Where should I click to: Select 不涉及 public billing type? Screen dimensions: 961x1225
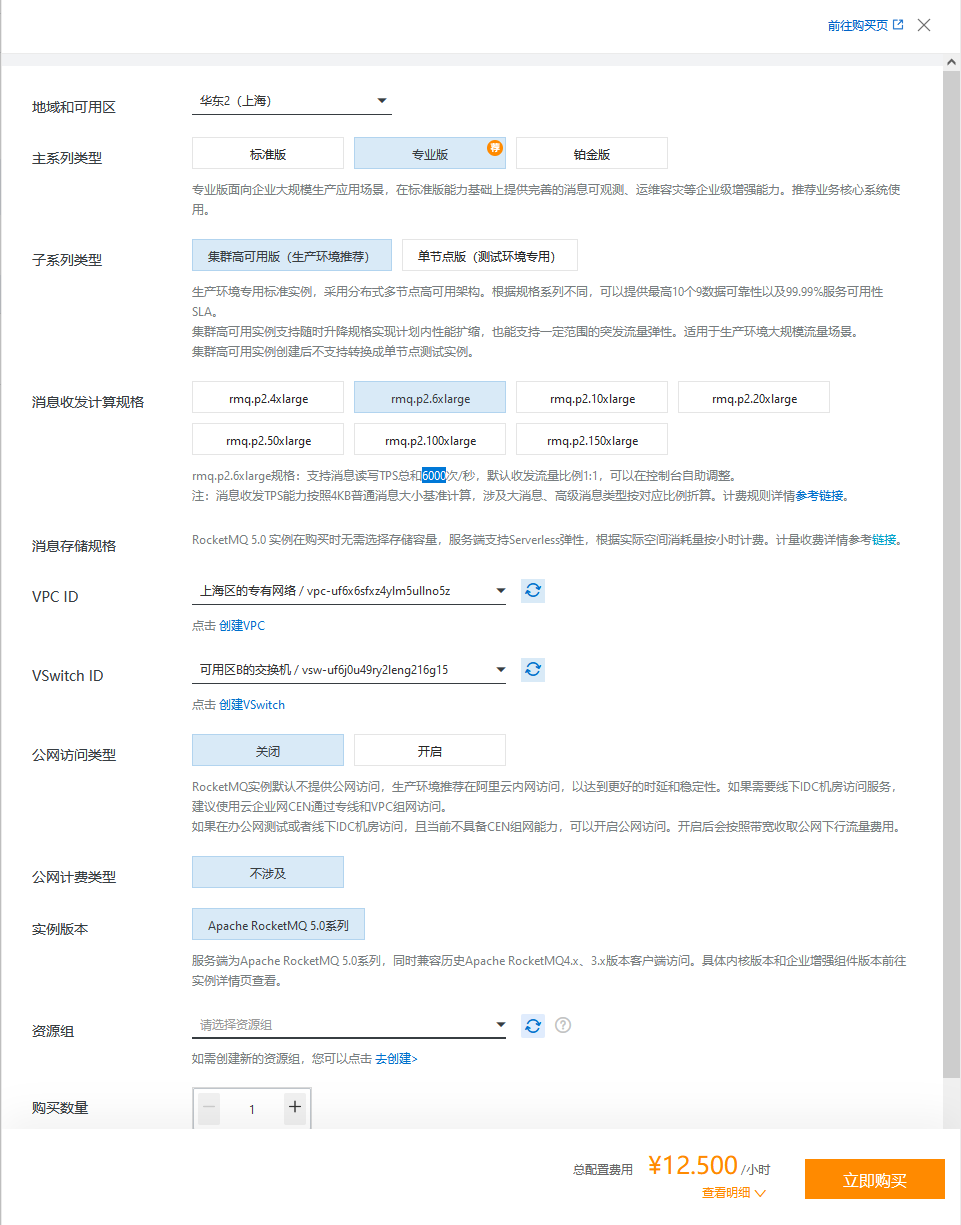pyautogui.click(x=268, y=872)
